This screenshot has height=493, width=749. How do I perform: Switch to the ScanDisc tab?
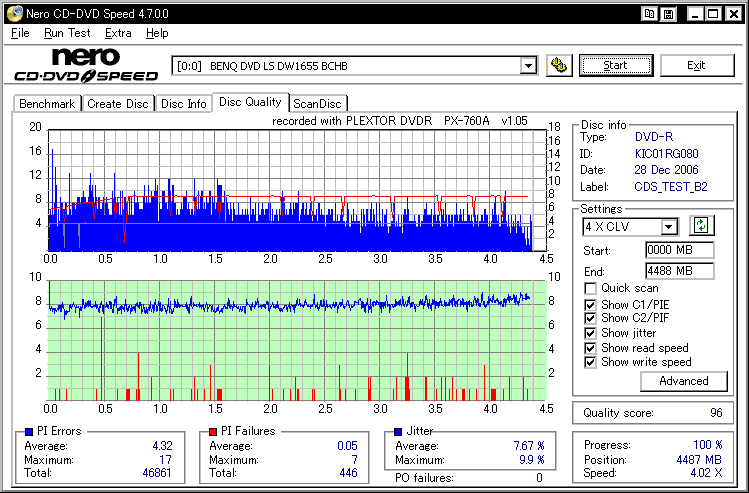coord(317,103)
